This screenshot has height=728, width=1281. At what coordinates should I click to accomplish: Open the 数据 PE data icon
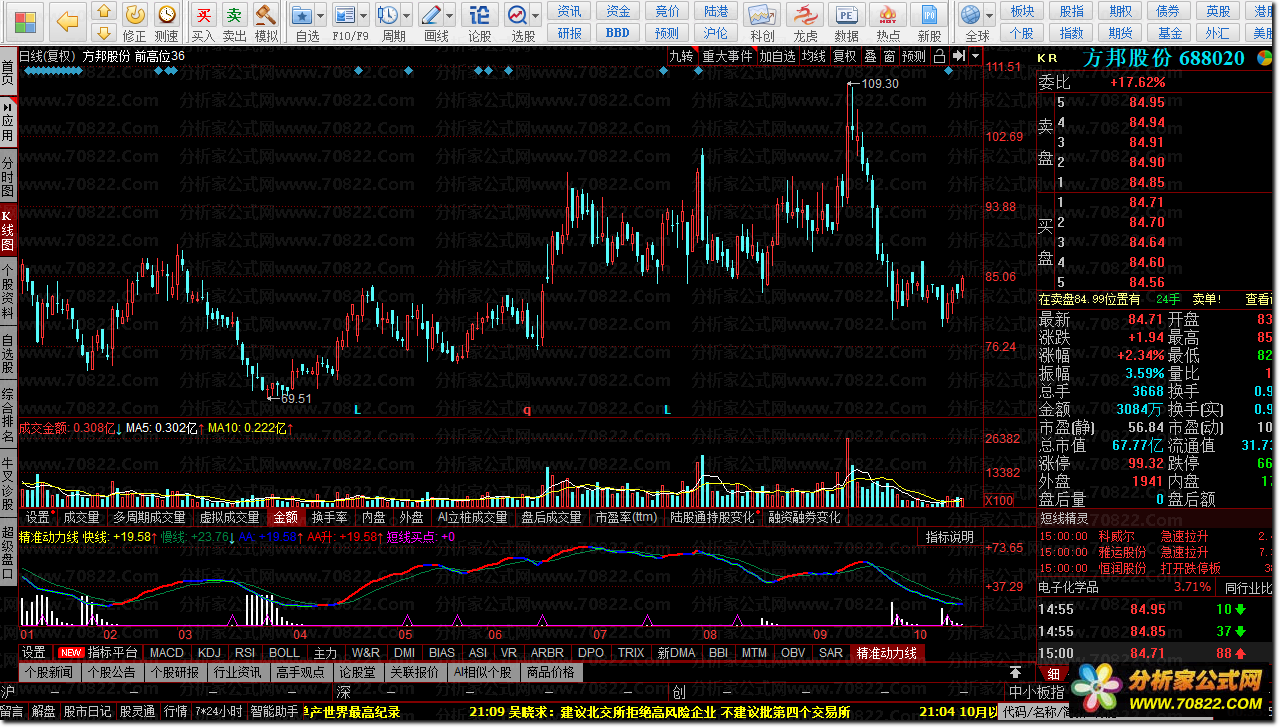click(846, 15)
